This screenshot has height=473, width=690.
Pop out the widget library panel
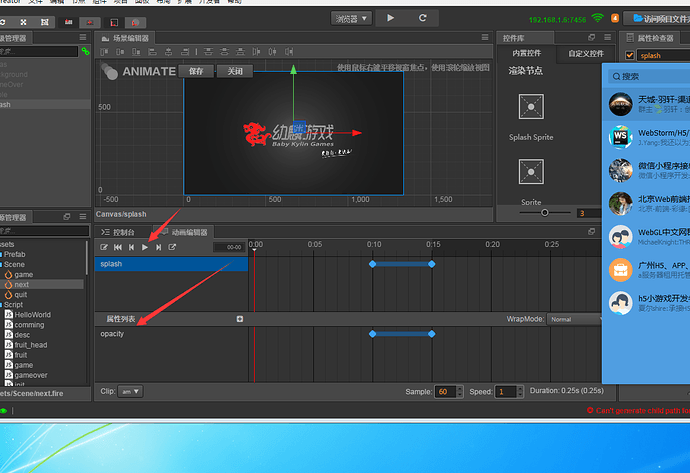tap(591, 37)
